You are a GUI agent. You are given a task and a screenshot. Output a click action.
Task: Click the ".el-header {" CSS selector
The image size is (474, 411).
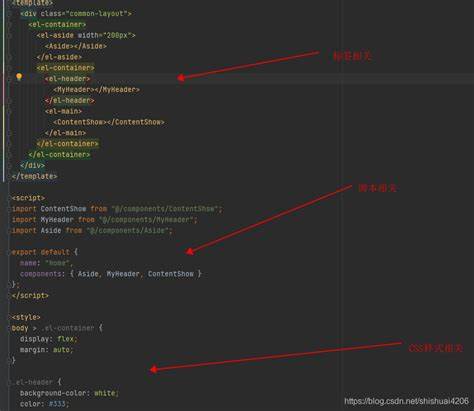tap(36, 382)
